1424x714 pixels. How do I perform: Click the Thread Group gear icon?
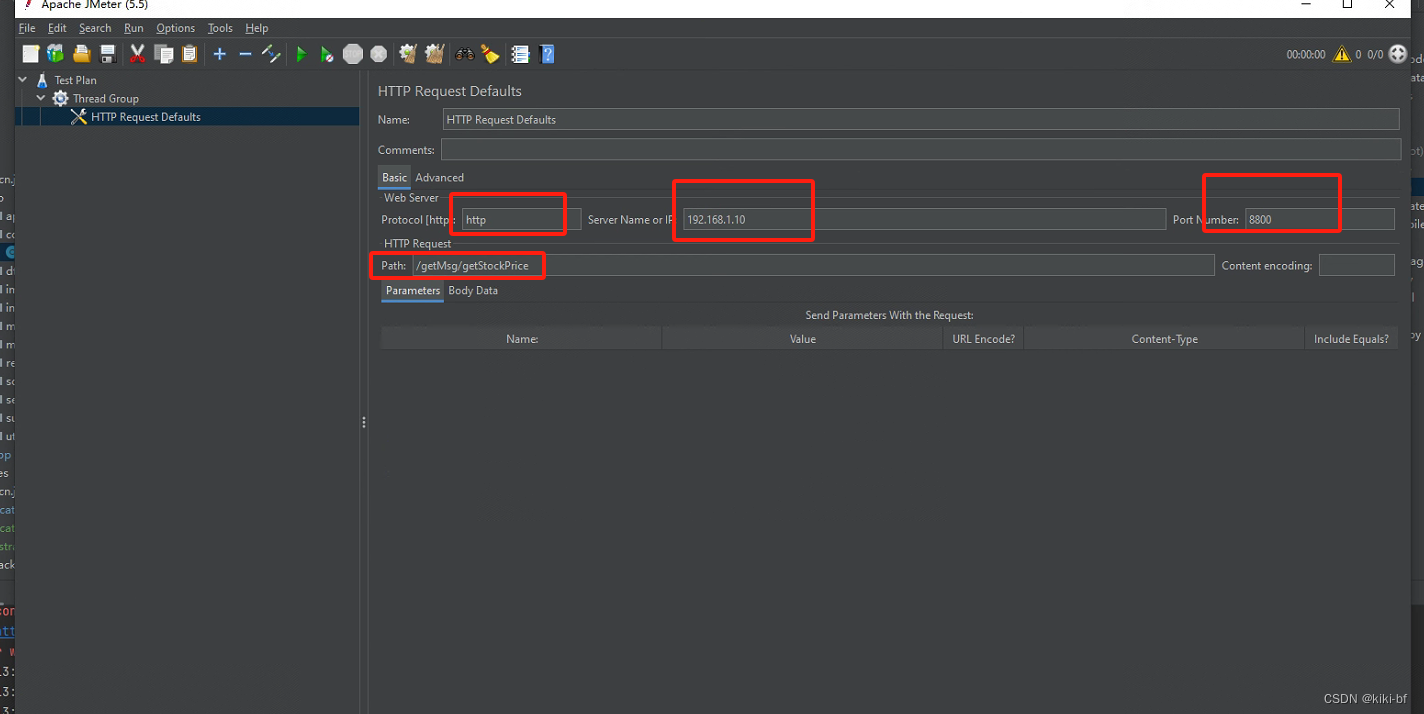point(60,98)
